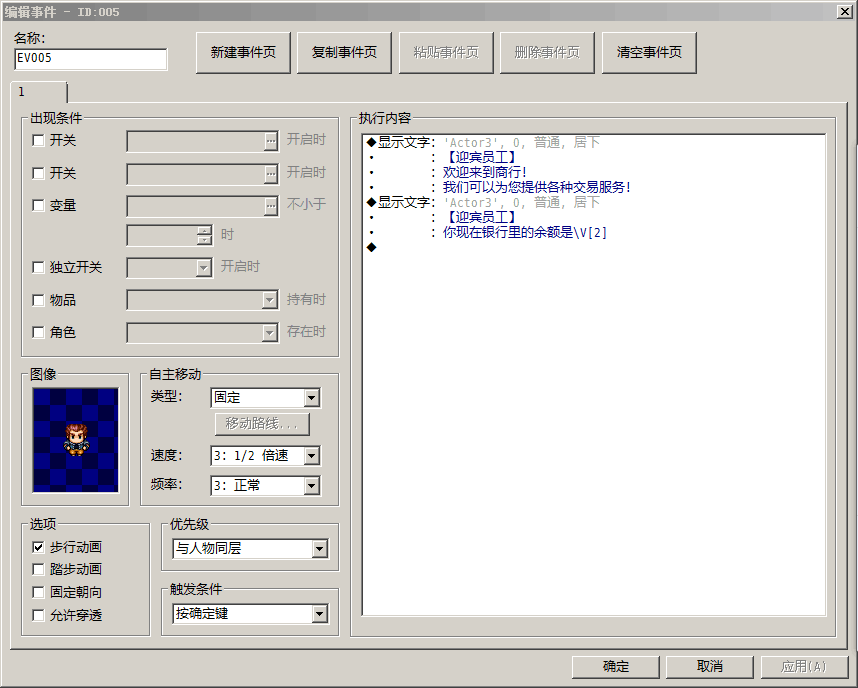
Task: Click the 清空事件页 button
Action: coord(649,53)
